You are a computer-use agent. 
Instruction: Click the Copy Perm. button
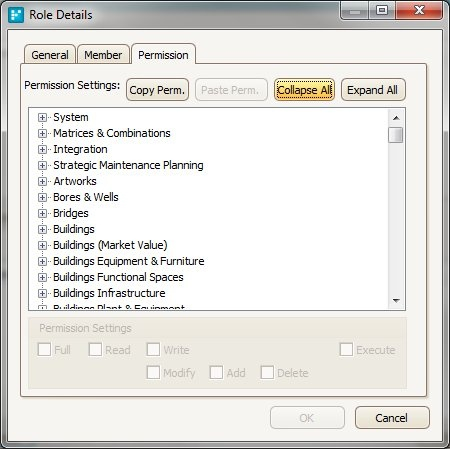[x=157, y=90]
